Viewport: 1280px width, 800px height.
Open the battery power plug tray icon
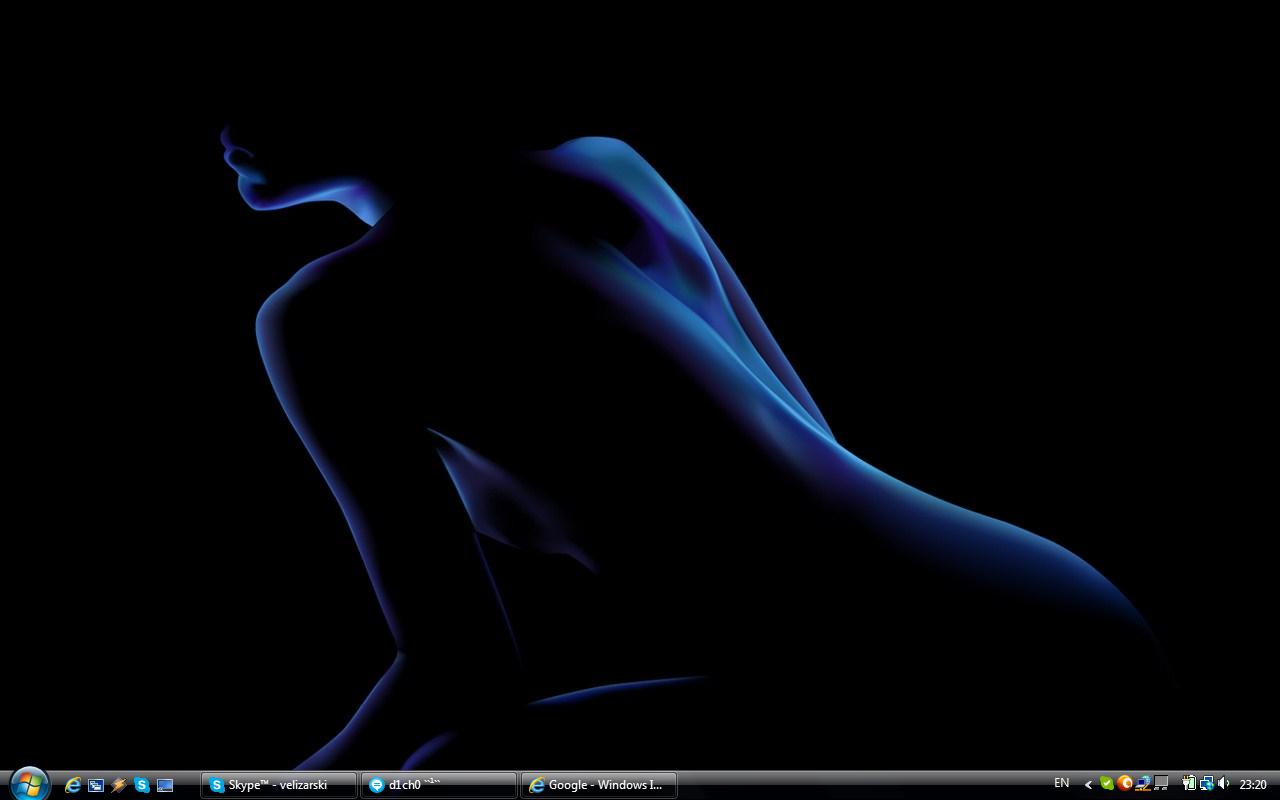[1189, 784]
